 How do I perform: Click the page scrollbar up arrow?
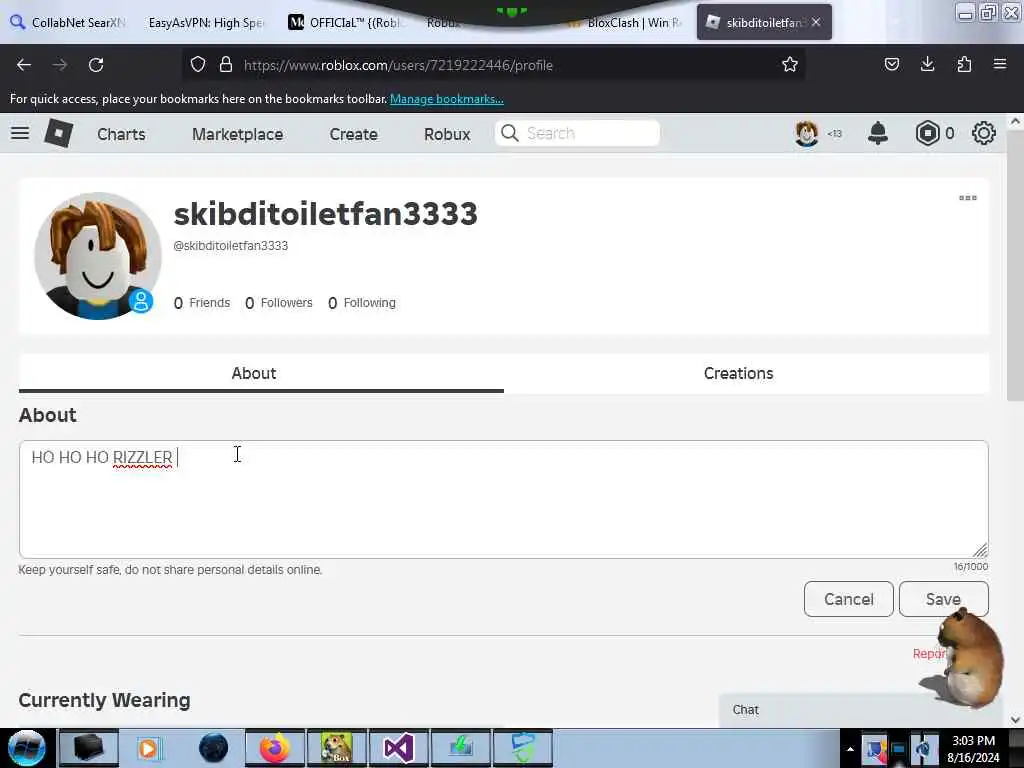[x=1015, y=121]
